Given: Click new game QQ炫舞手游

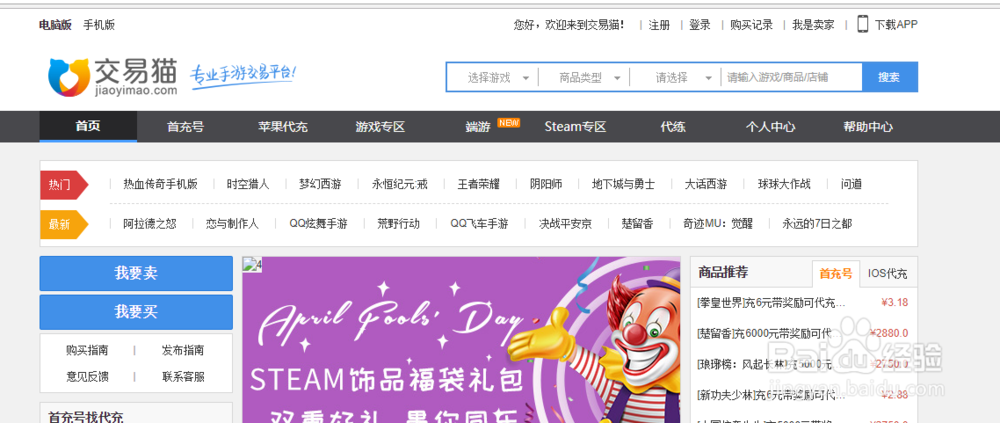Looking at the screenshot, I should (318, 224).
